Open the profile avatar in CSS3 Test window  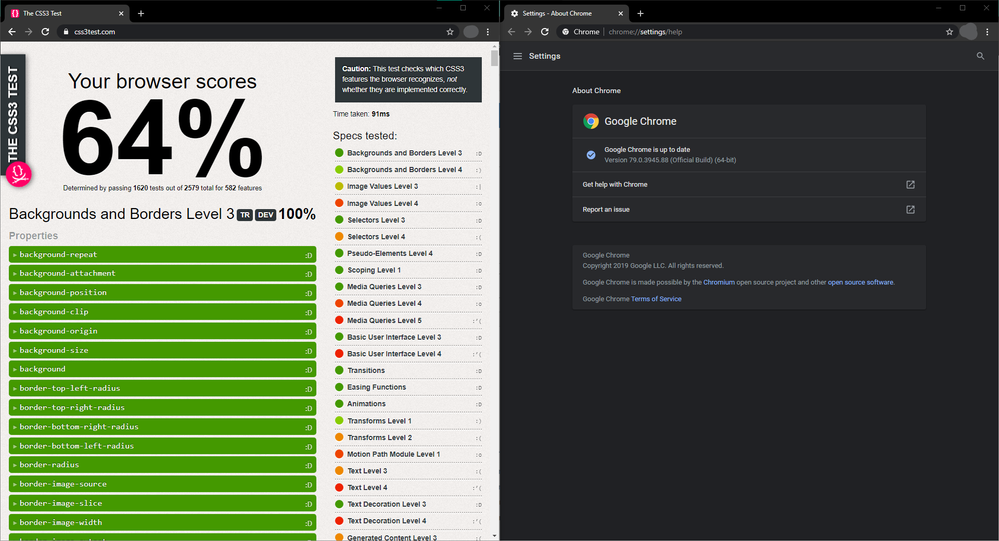point(471,31)
